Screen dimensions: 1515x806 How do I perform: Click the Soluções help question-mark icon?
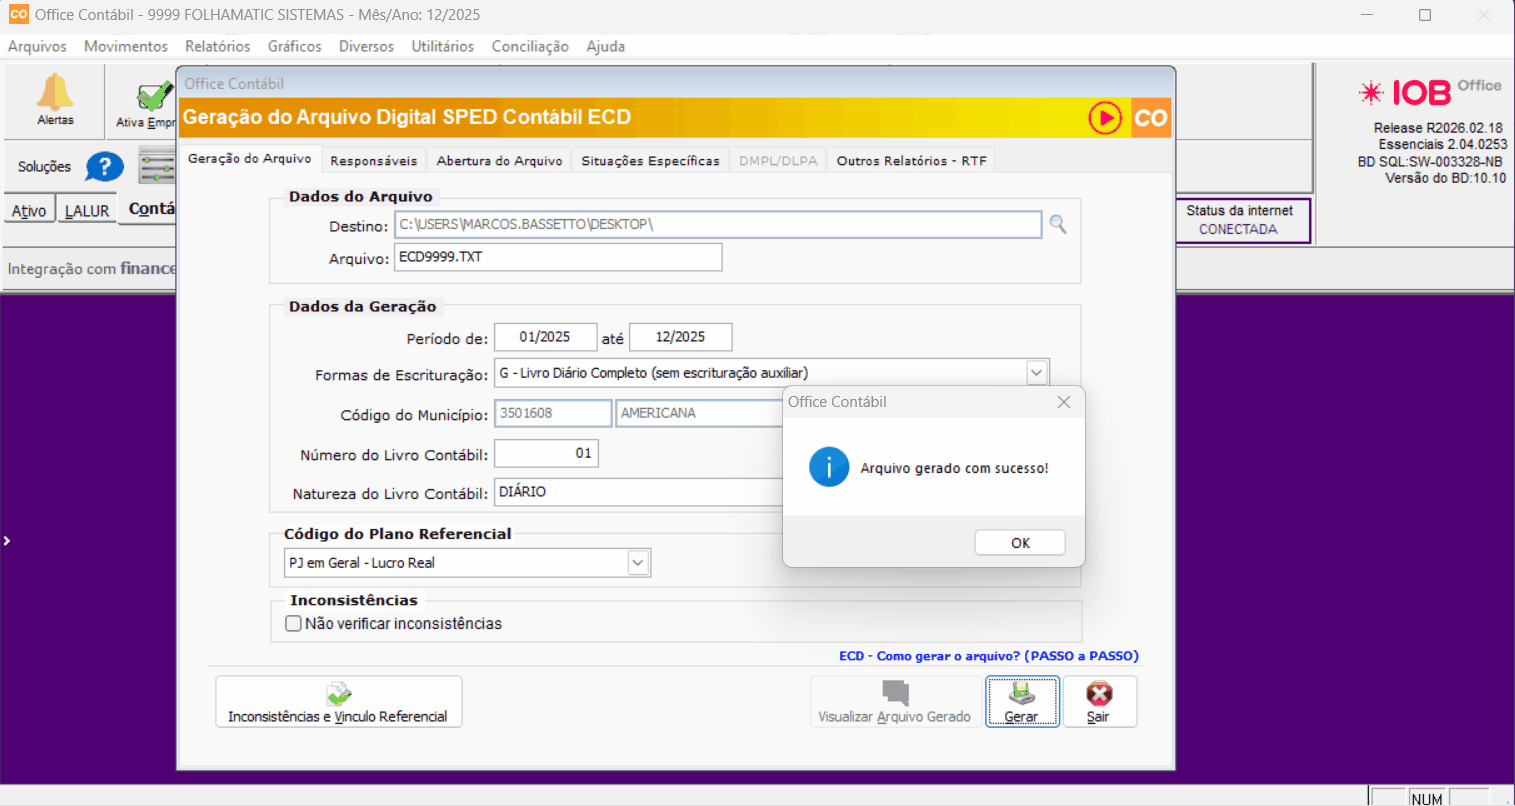tap(104, 167)
